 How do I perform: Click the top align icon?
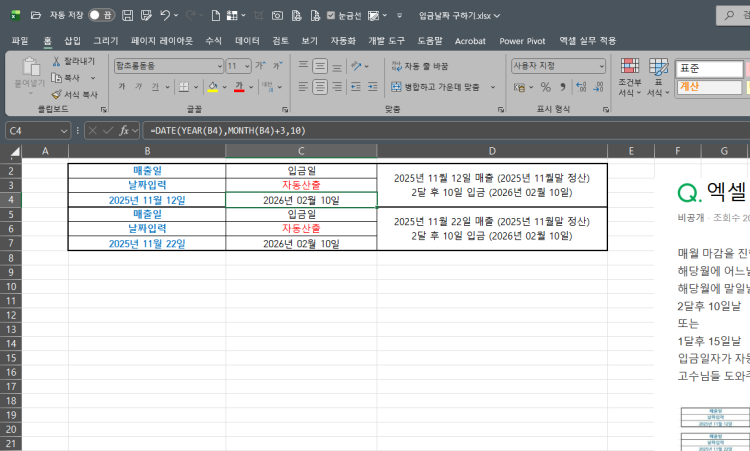click(x=303, y=66)
